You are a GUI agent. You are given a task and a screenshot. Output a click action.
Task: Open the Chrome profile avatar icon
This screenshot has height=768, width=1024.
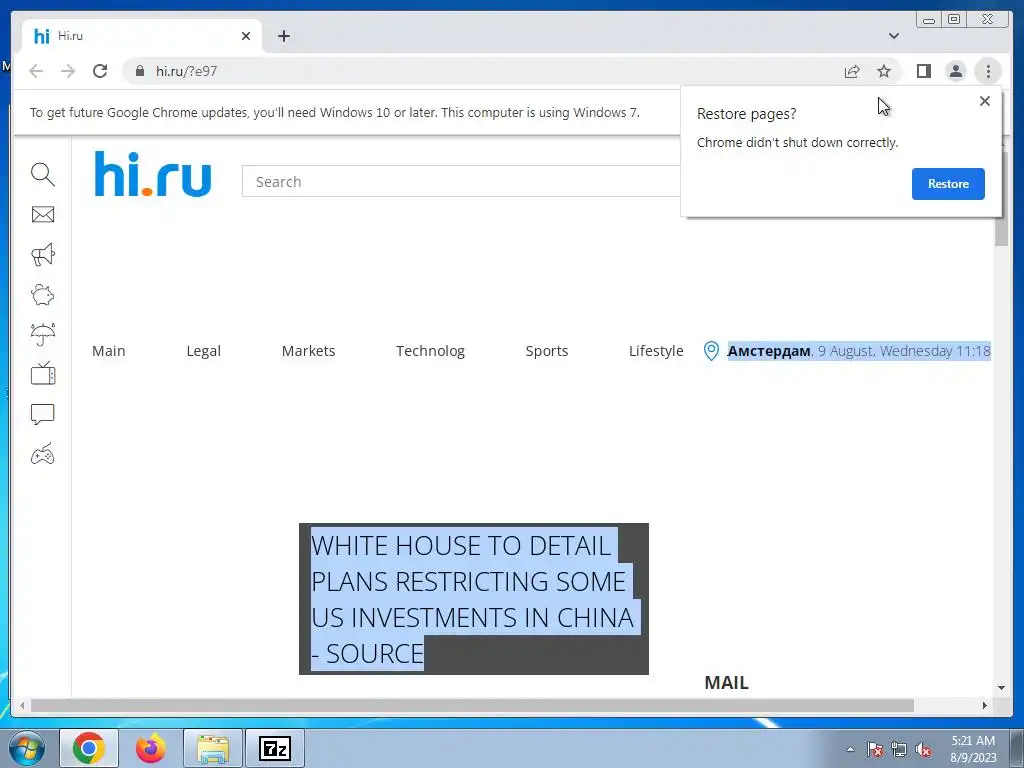(955, 71)
